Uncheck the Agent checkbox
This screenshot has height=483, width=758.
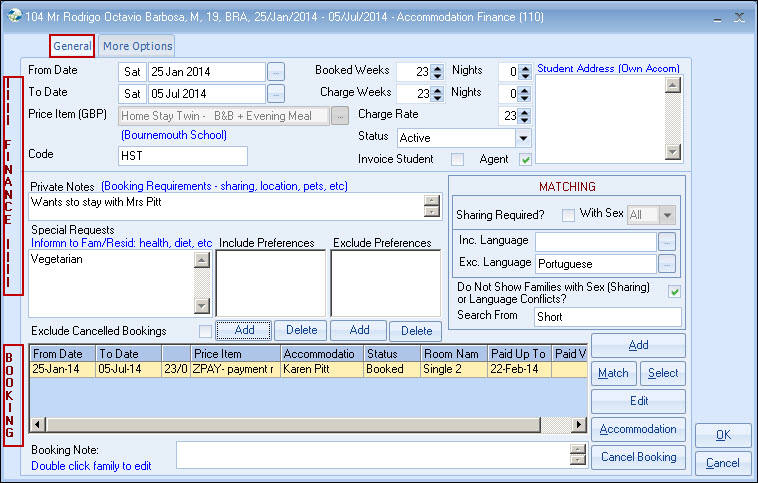tap(526, 159)
